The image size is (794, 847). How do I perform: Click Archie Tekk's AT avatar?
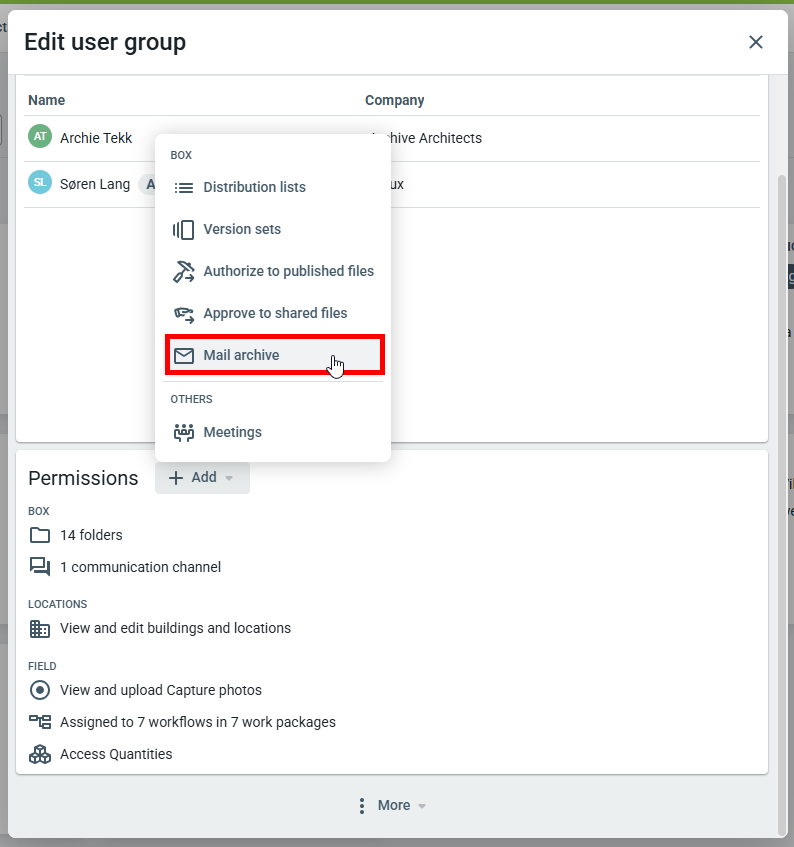[x=40, y=137]
